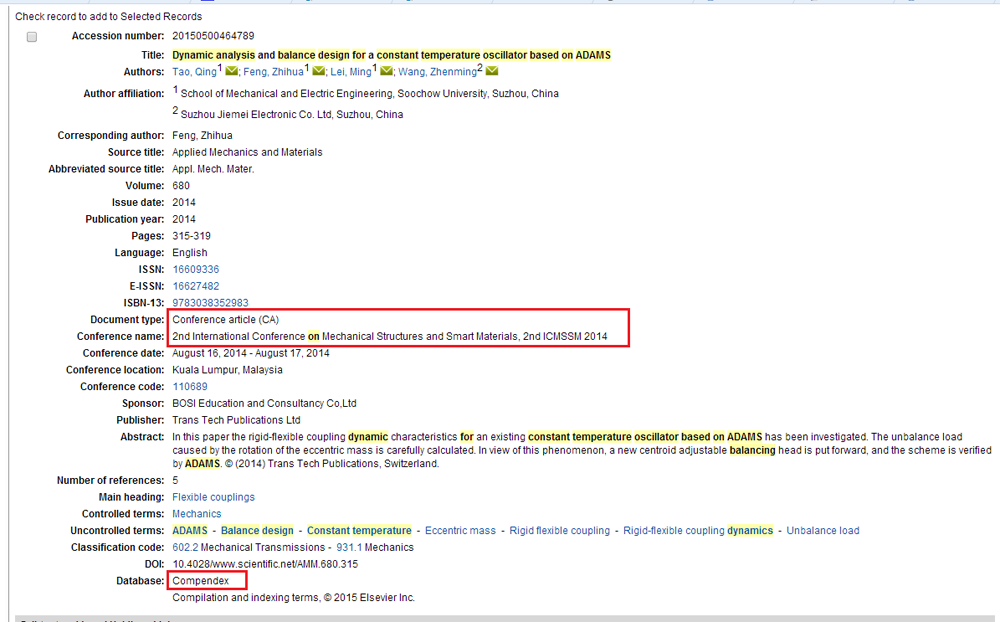Click publisher Trans Tech Publications Ltd
1000x622 pixels.
coord(236,420)
